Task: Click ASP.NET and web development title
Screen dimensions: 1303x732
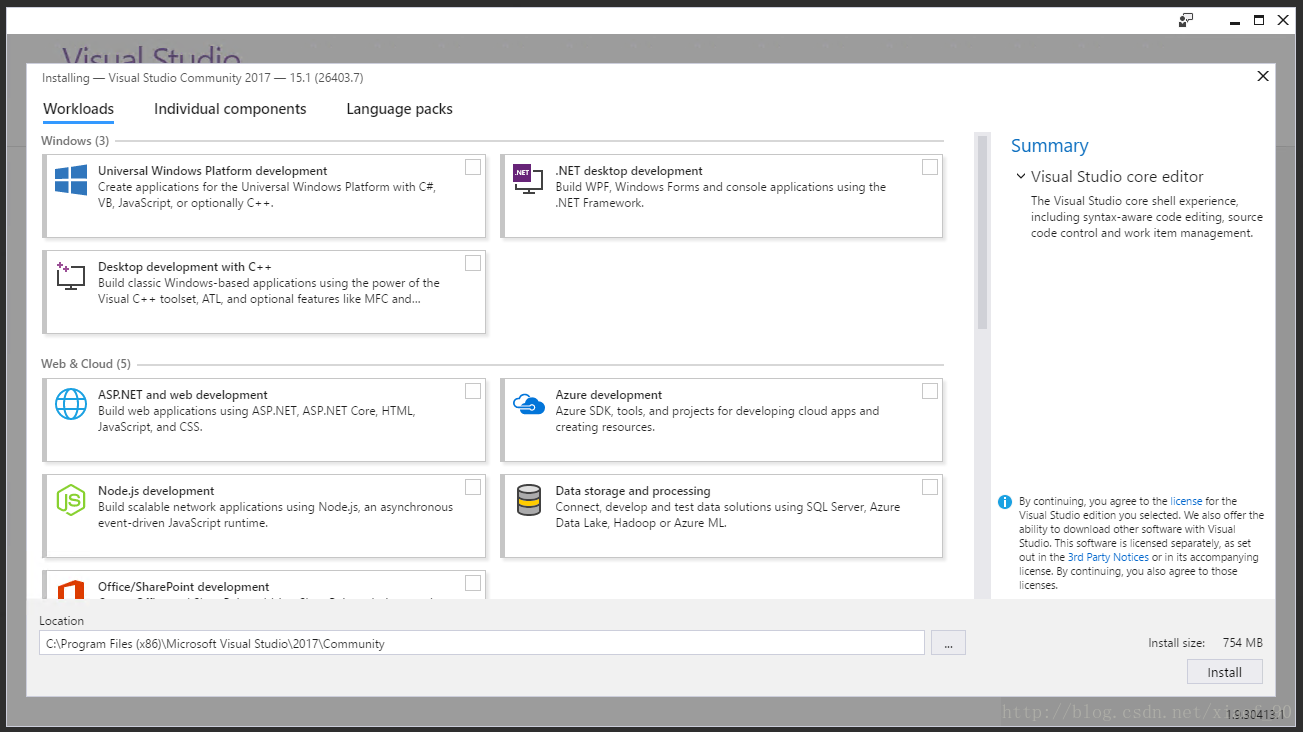Action: coord(183,395)
